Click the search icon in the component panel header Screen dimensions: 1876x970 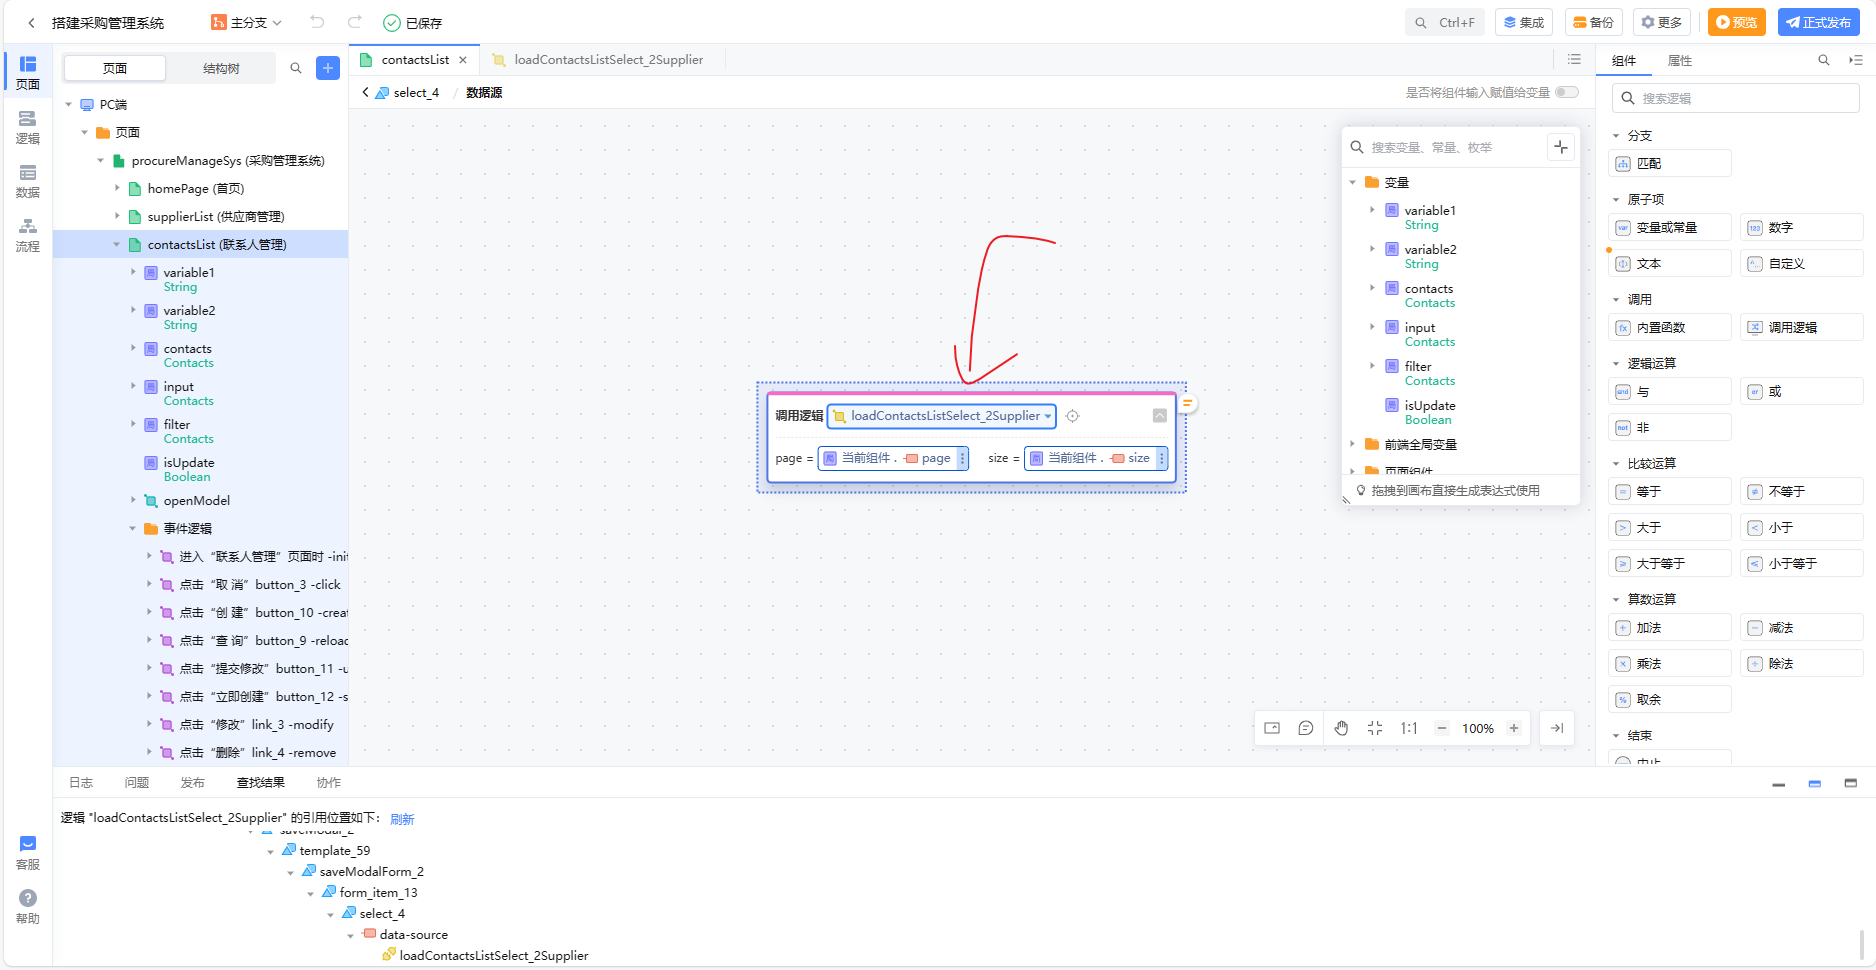pos(1824,60)
